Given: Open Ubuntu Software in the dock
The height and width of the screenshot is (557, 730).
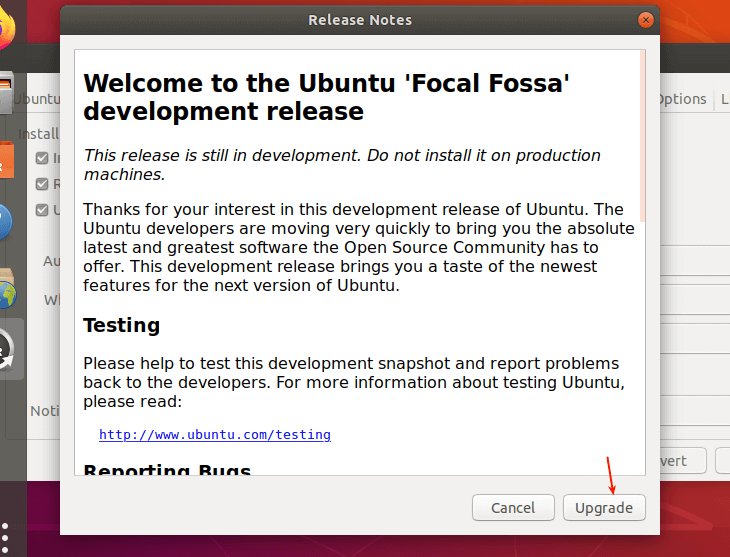Looking at the screenshot, I should click(x=7, y=160).
